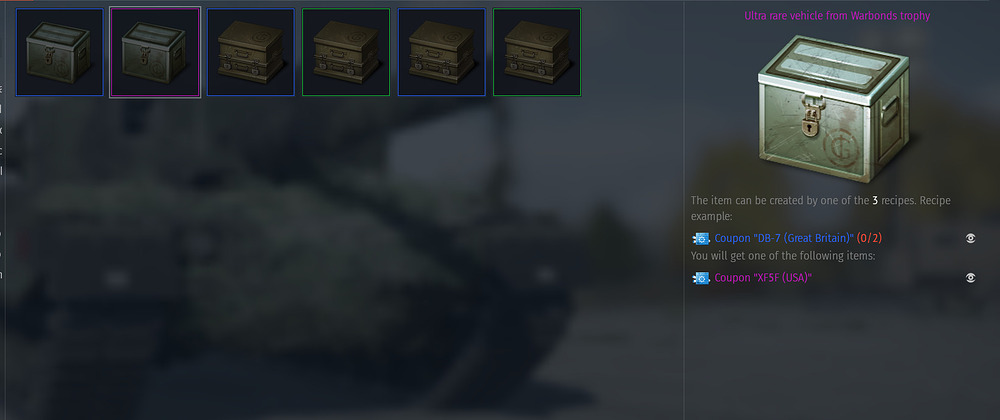Viewport: 1000px width, 420px height.
Task: Select the first silver crate with blue border
Action: pos(59,52)
